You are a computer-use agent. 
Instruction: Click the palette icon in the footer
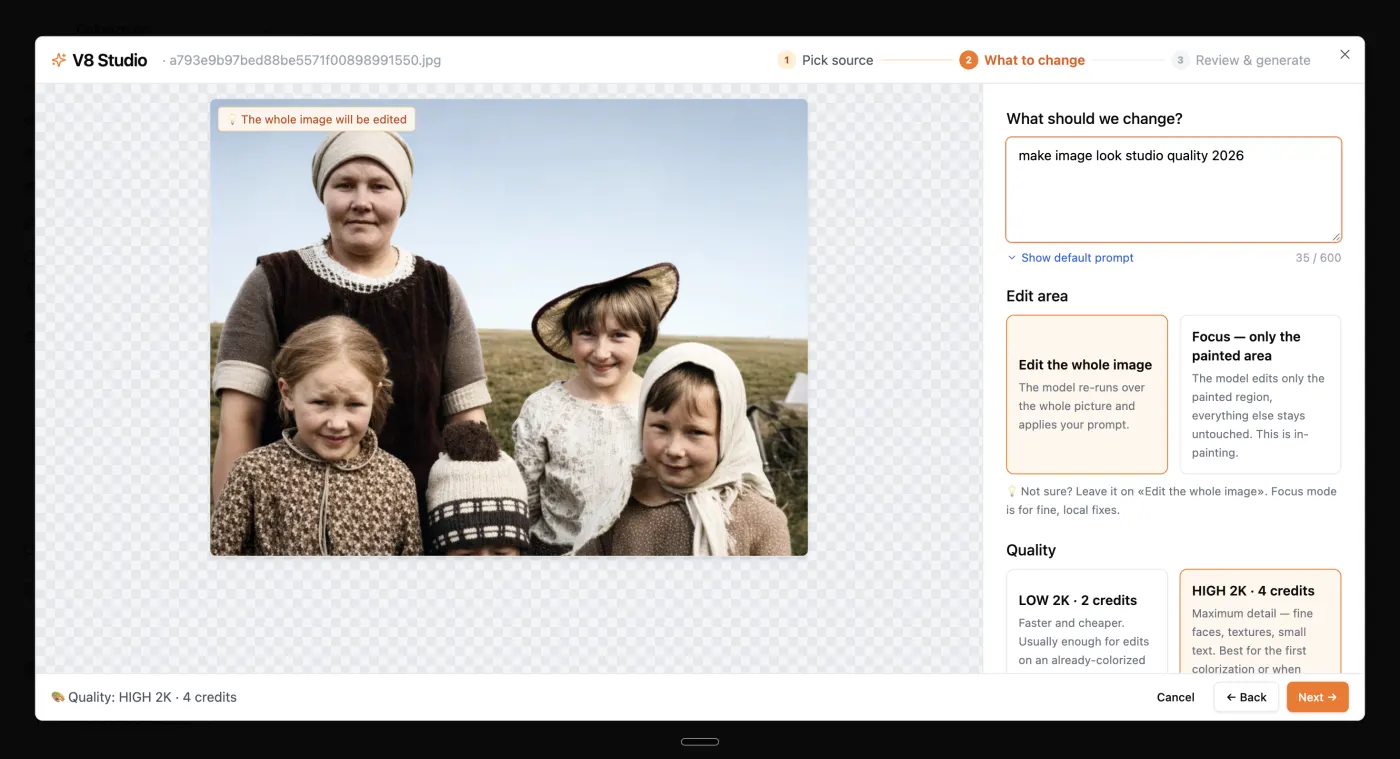point(58,697)
